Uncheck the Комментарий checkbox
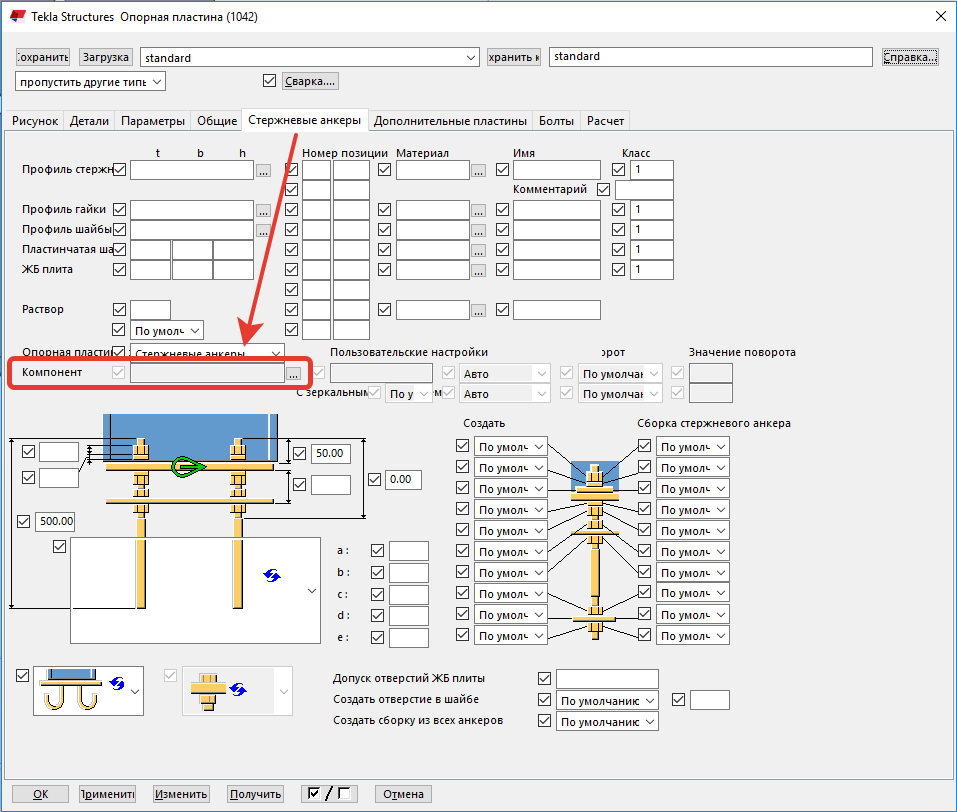The height and width of the screenshot is (812, 957). (603, 189)
